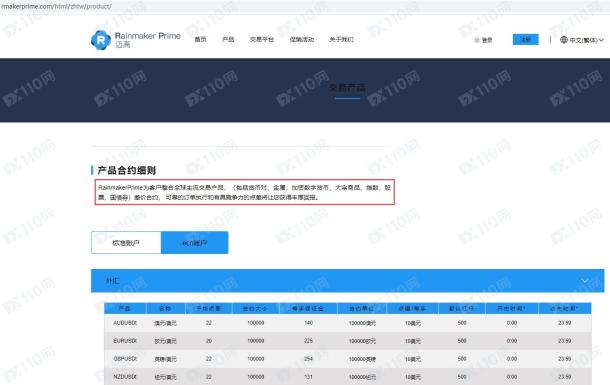Click margin value 225 in EURUSD row
The height and width of the screenshot is (385, 610).
(309, 341)
